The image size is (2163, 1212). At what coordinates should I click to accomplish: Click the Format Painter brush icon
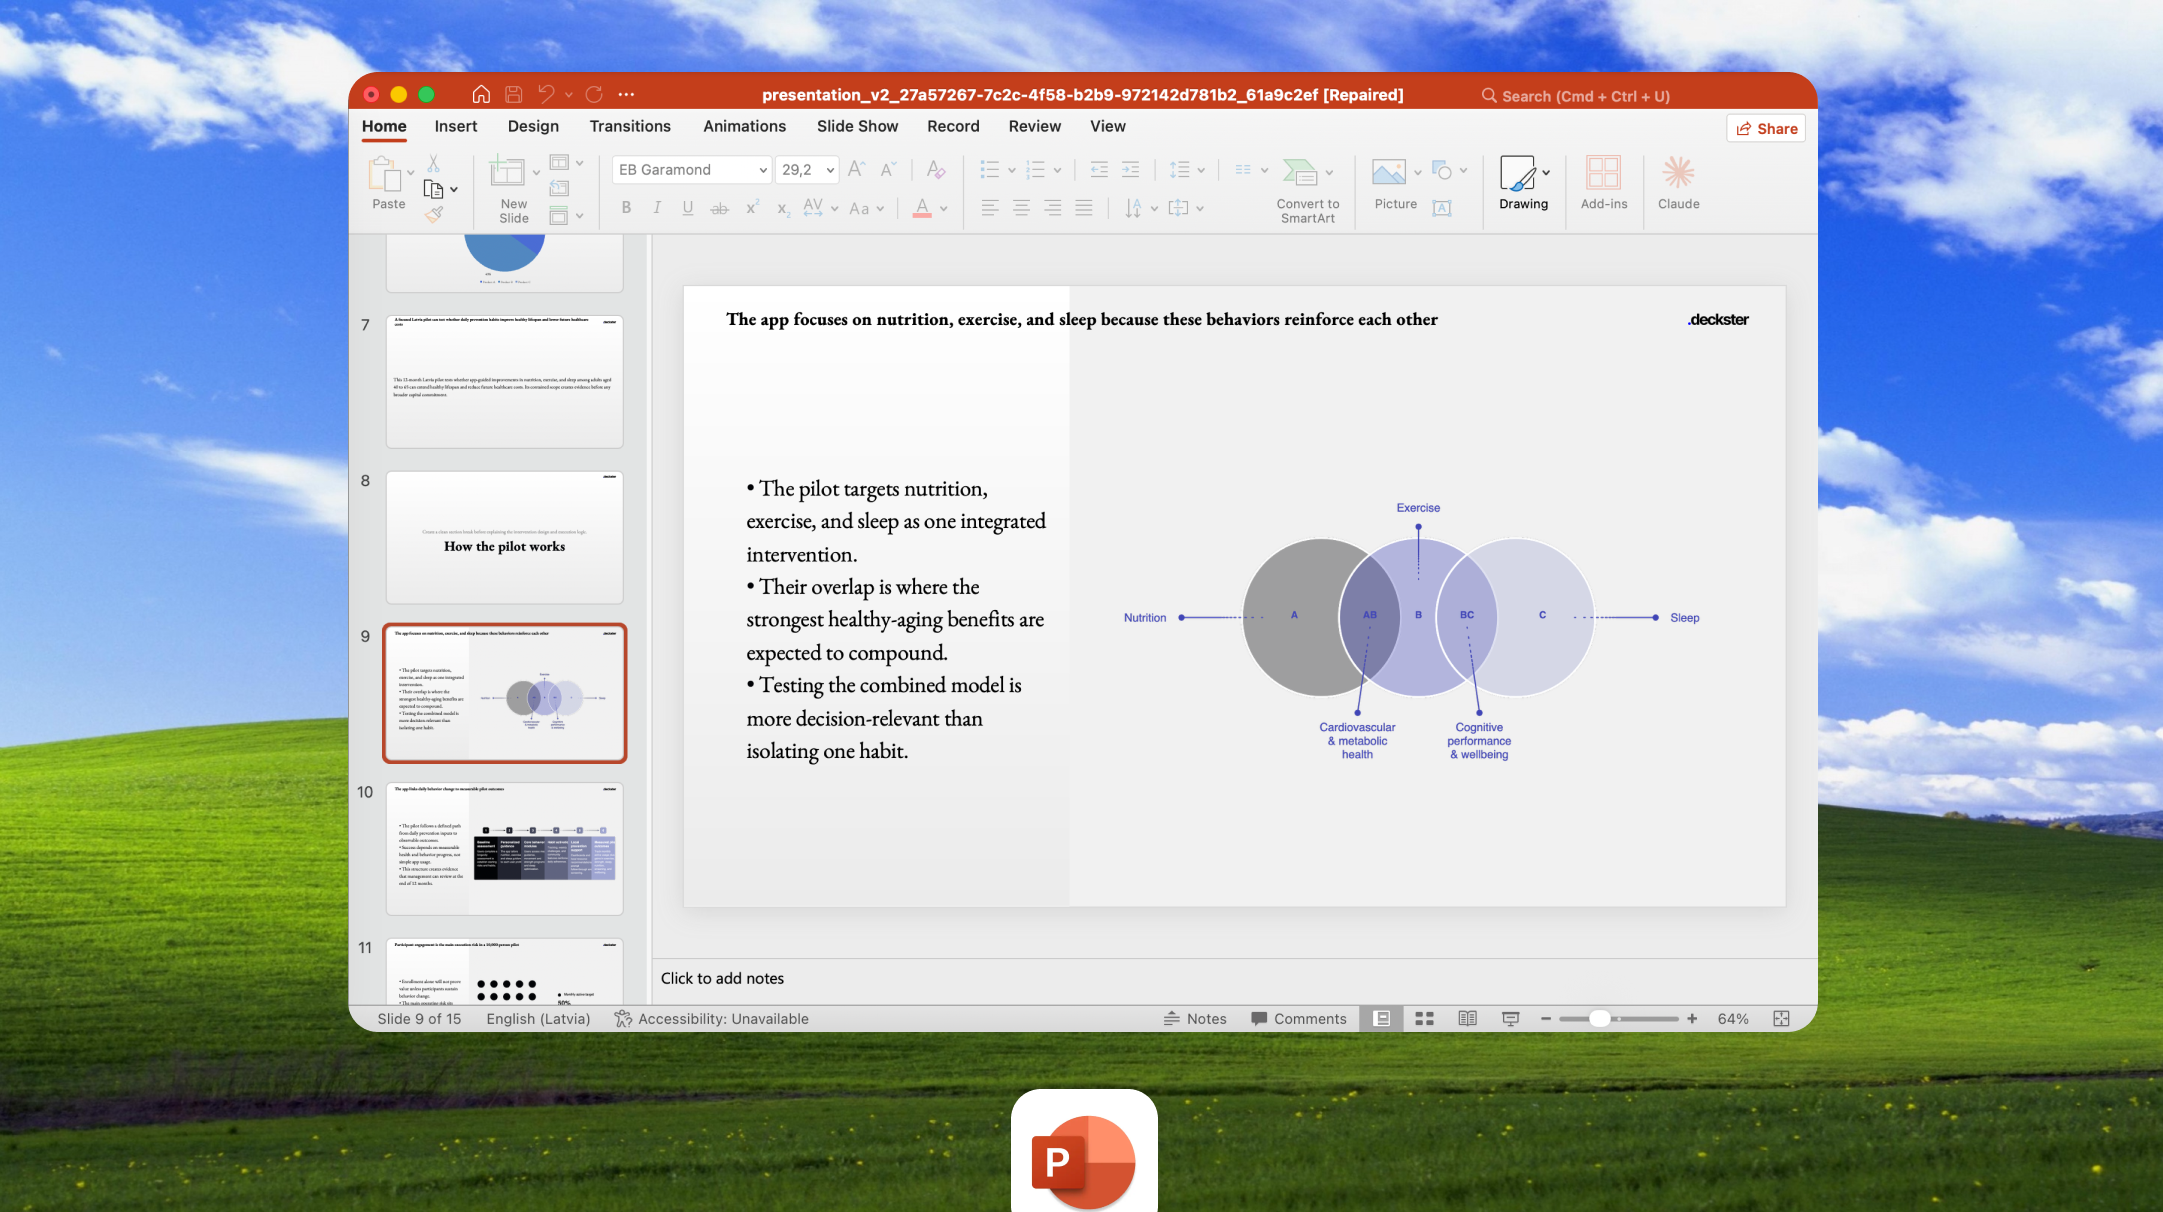(x=433, y=213)
